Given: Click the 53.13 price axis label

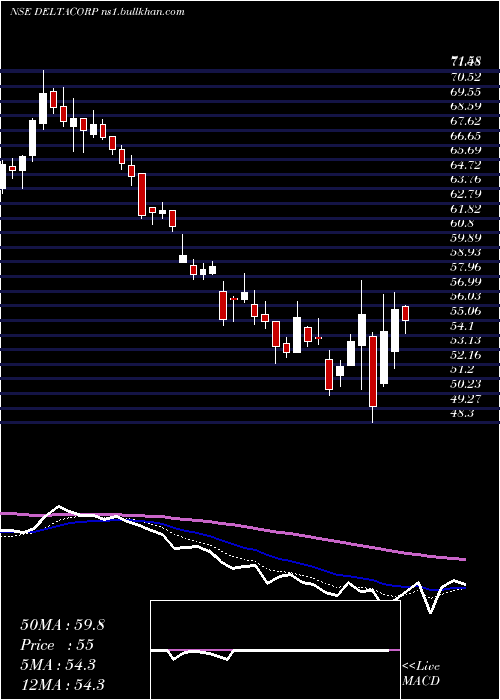Looking at the screenshot, I should coord(465,341).
